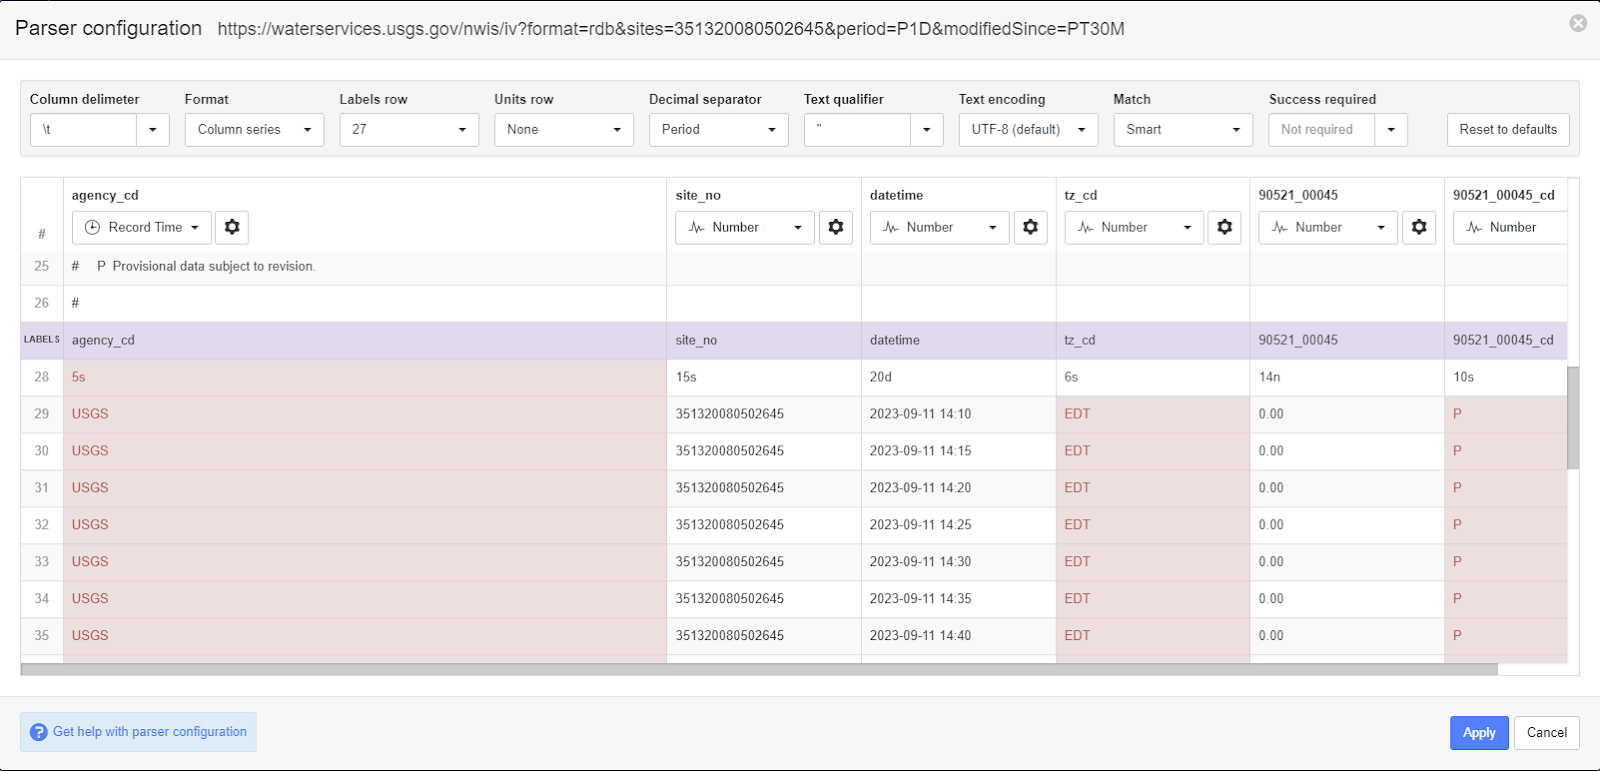
Task: Click the help question-mark icon
Action: click(39, 732)
